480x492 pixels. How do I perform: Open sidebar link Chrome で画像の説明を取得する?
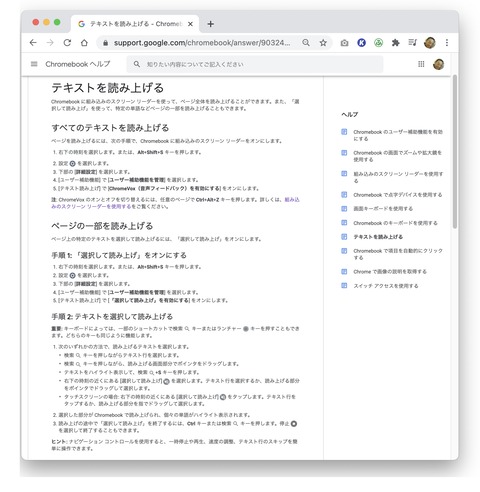tap(390, 272)
